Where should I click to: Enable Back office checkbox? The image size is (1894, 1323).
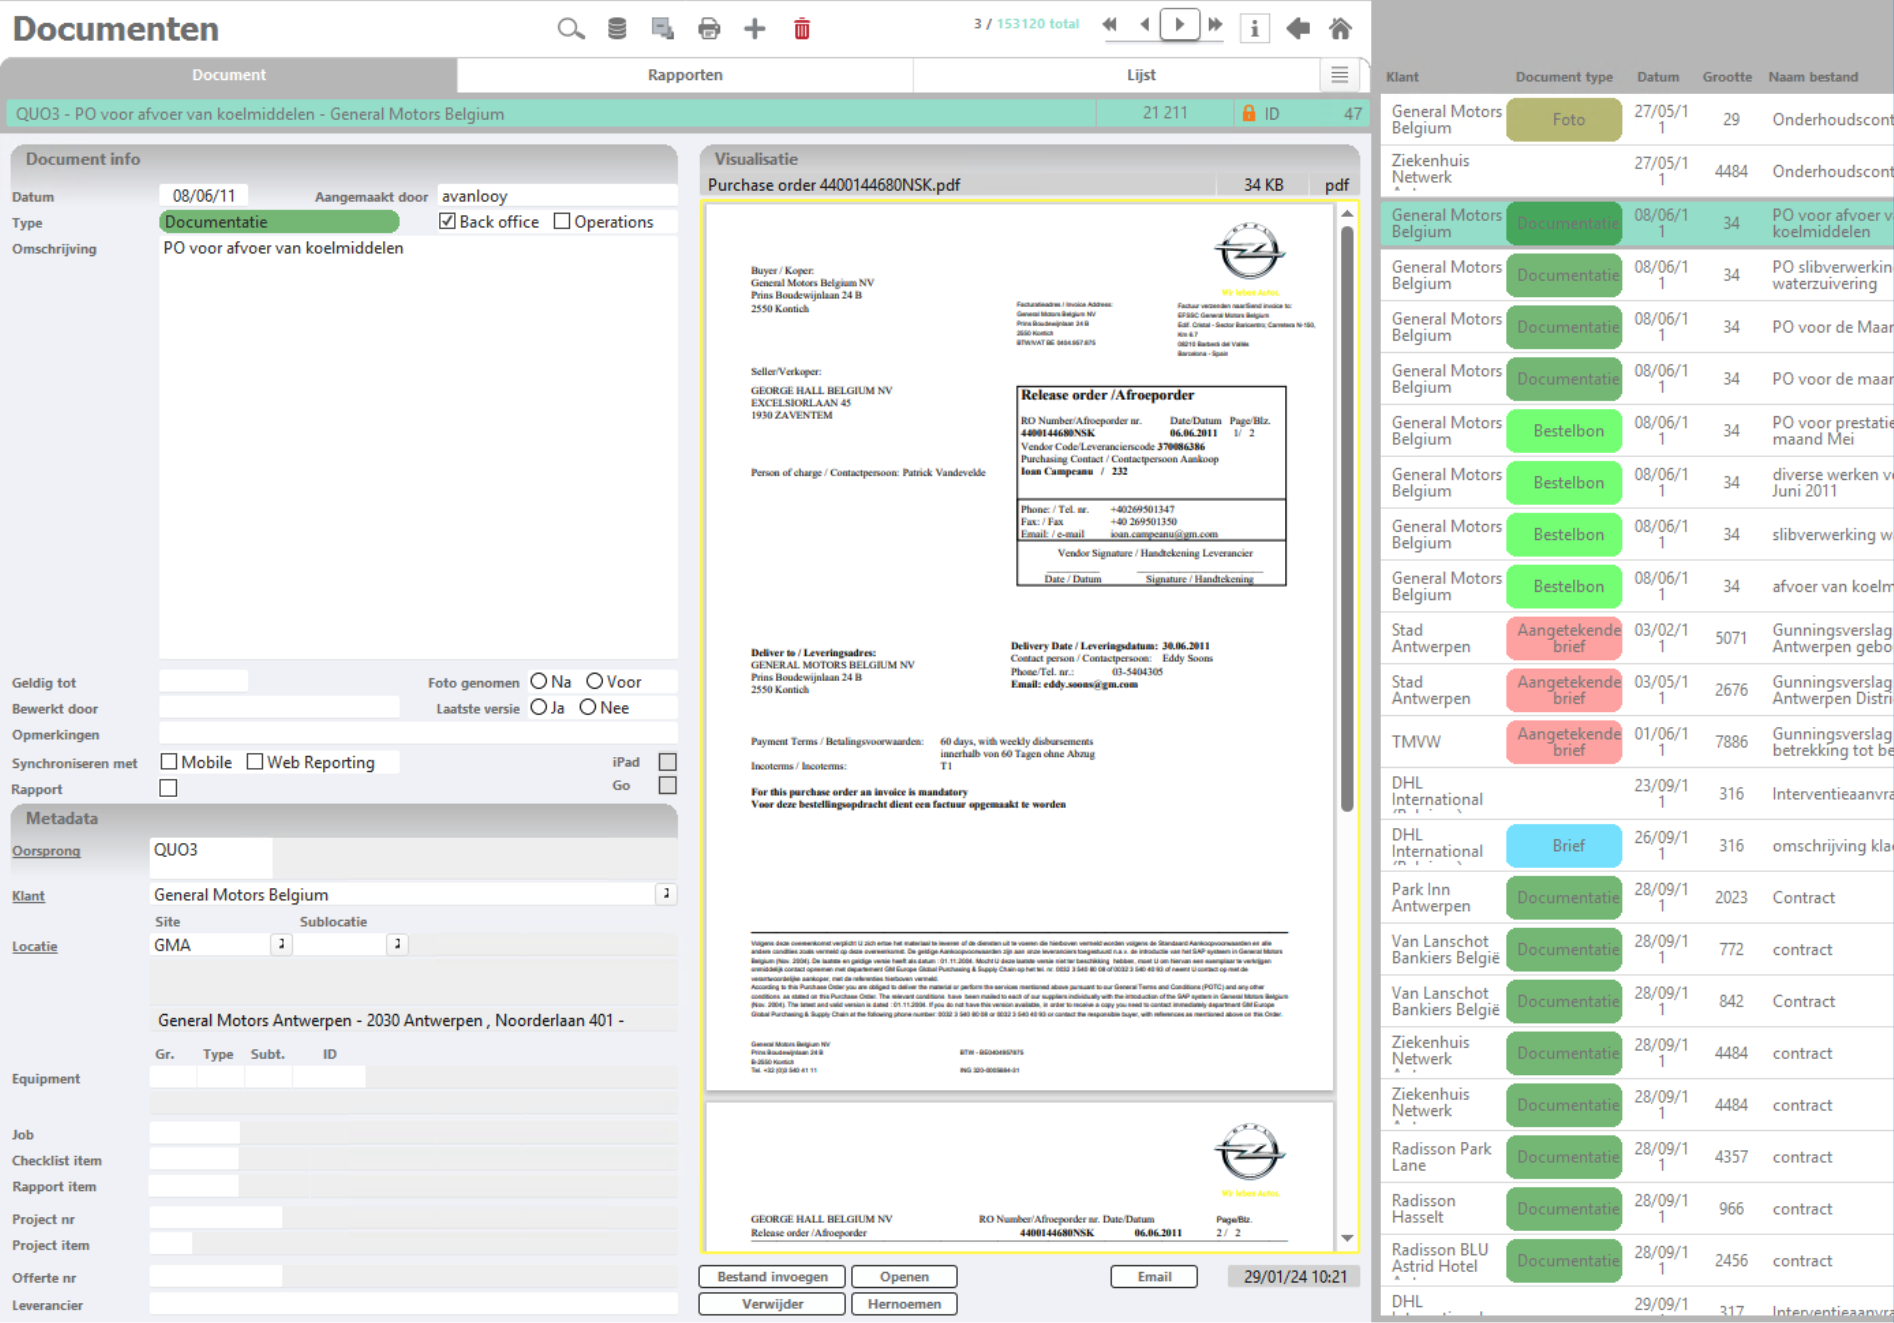[x=447, y=221]
